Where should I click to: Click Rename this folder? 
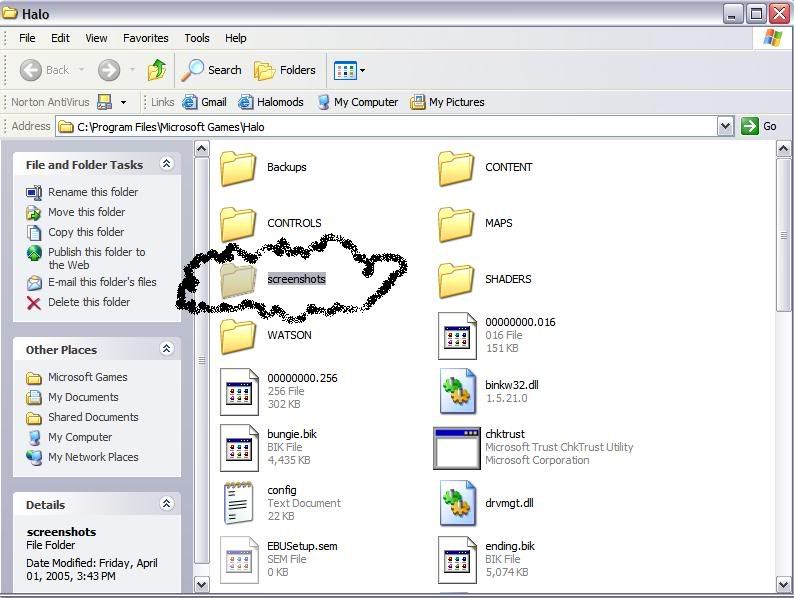[x=82, y=192]
